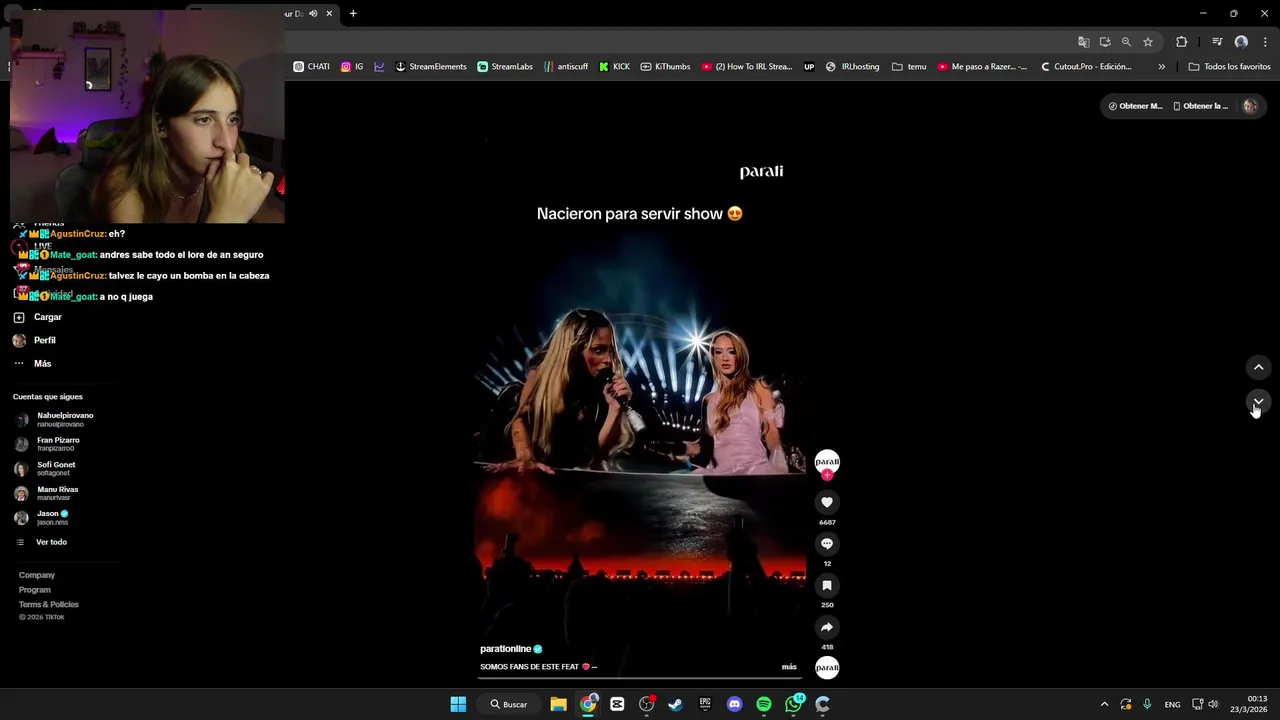Open the IG Instagram bookmark
This screenshot has width=1280, height=720.
(352, 67)
